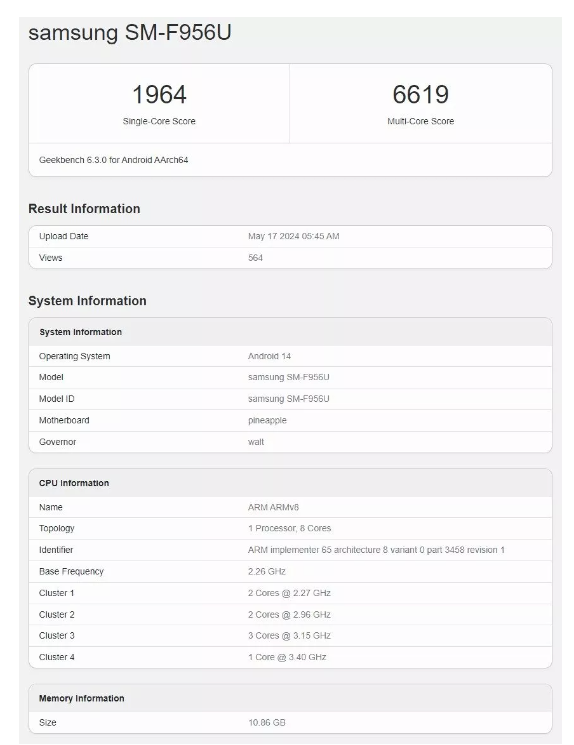Image resolution: width=574 pixels, height=745 pixels.
Task: Click the Views label
Action: (50, 258)
